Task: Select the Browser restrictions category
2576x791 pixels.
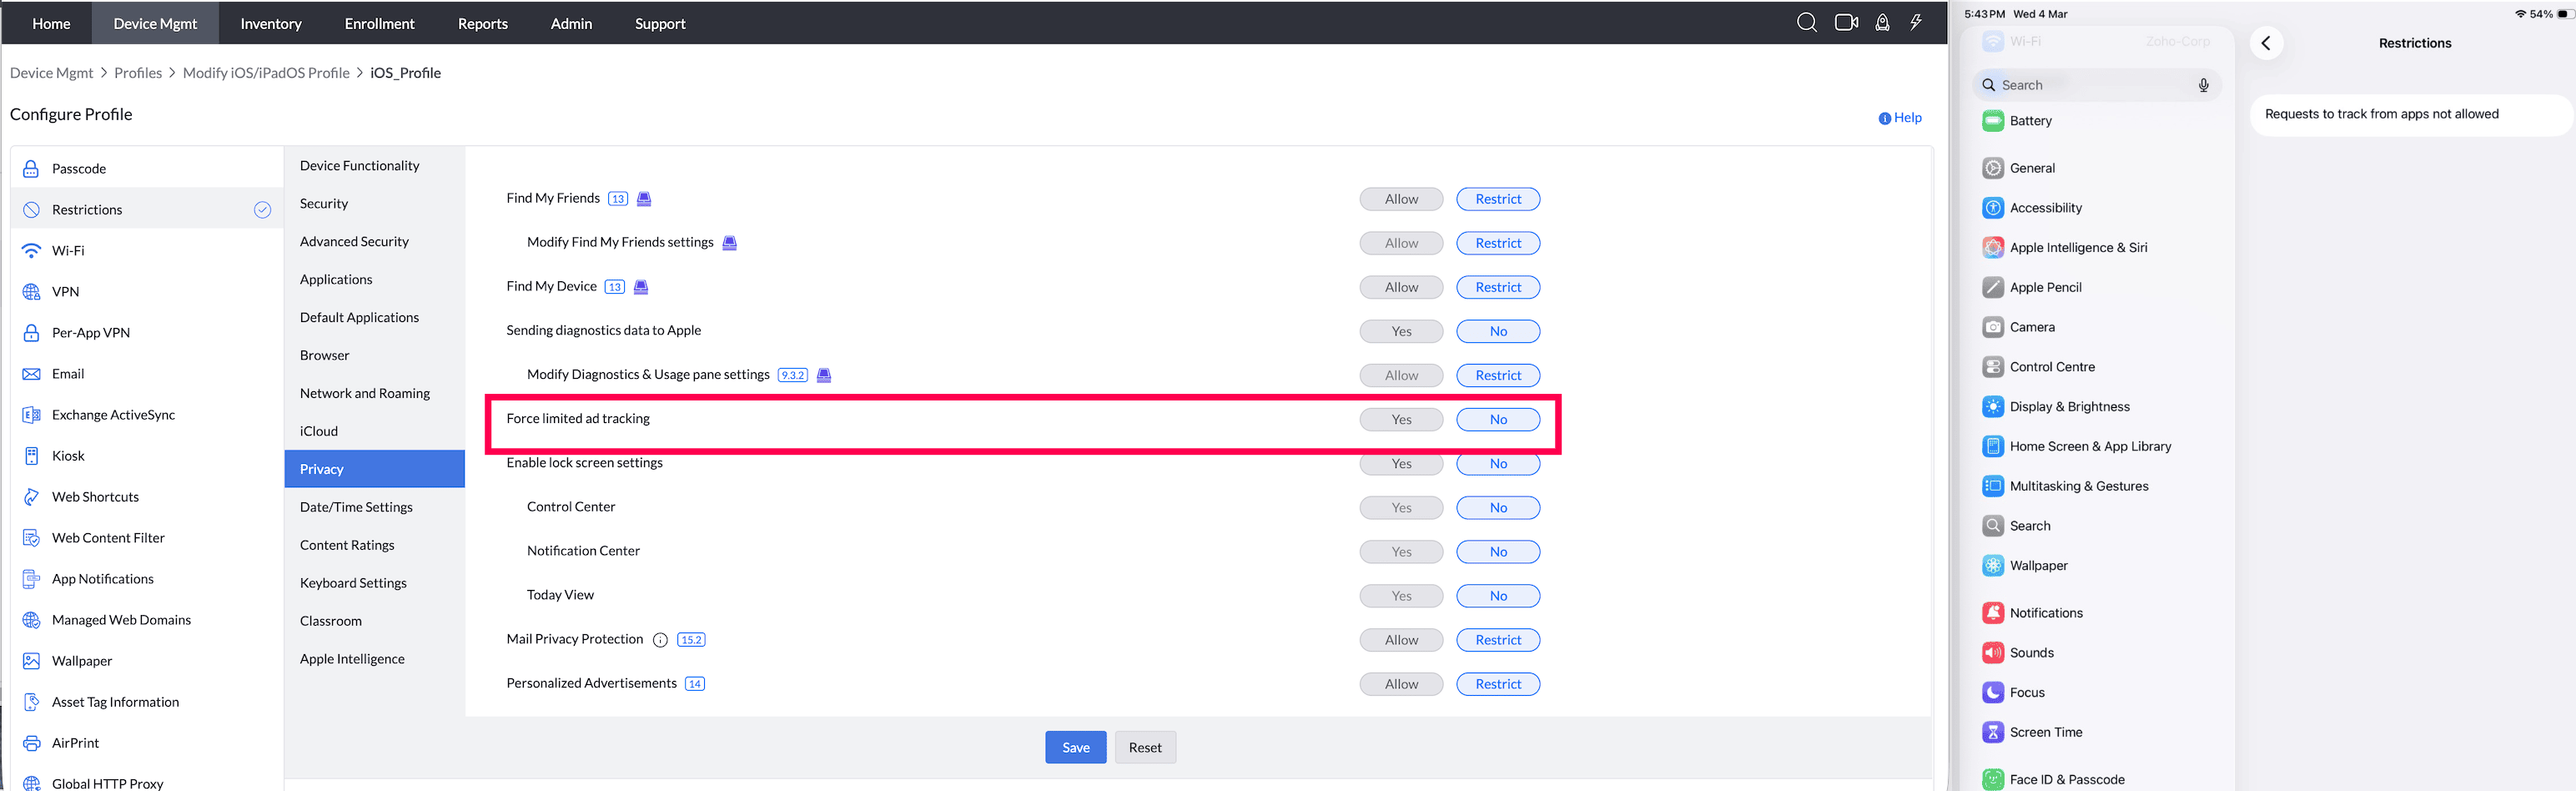Action: coord(375,355)
